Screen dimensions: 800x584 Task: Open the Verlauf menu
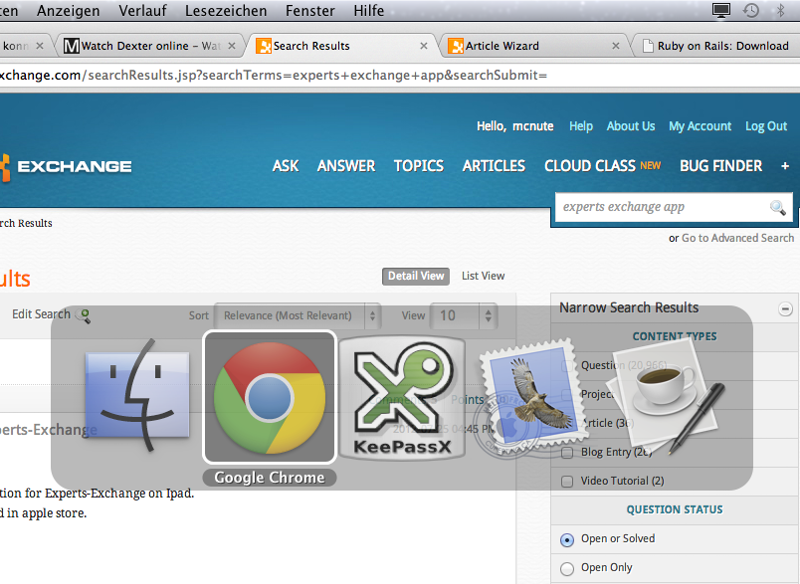point(142,11)
